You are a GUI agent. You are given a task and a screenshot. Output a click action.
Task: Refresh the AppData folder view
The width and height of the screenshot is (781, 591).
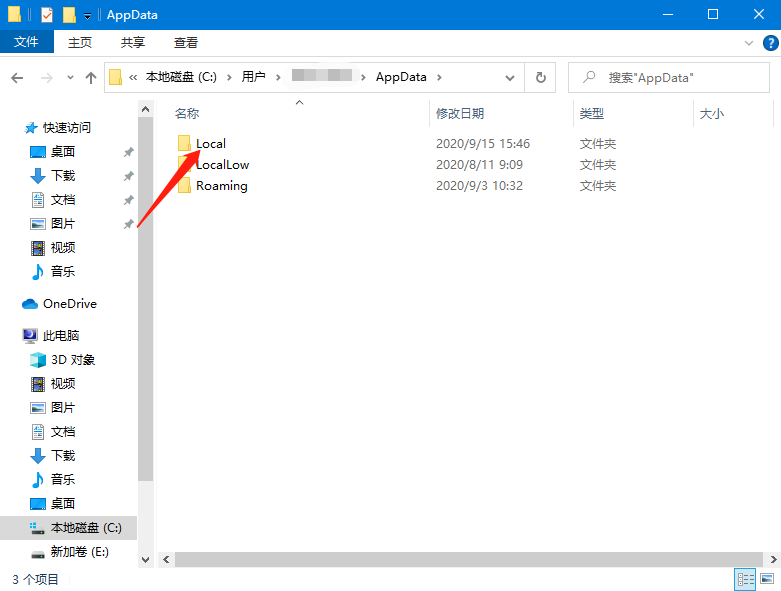click(x=540, y=78)
